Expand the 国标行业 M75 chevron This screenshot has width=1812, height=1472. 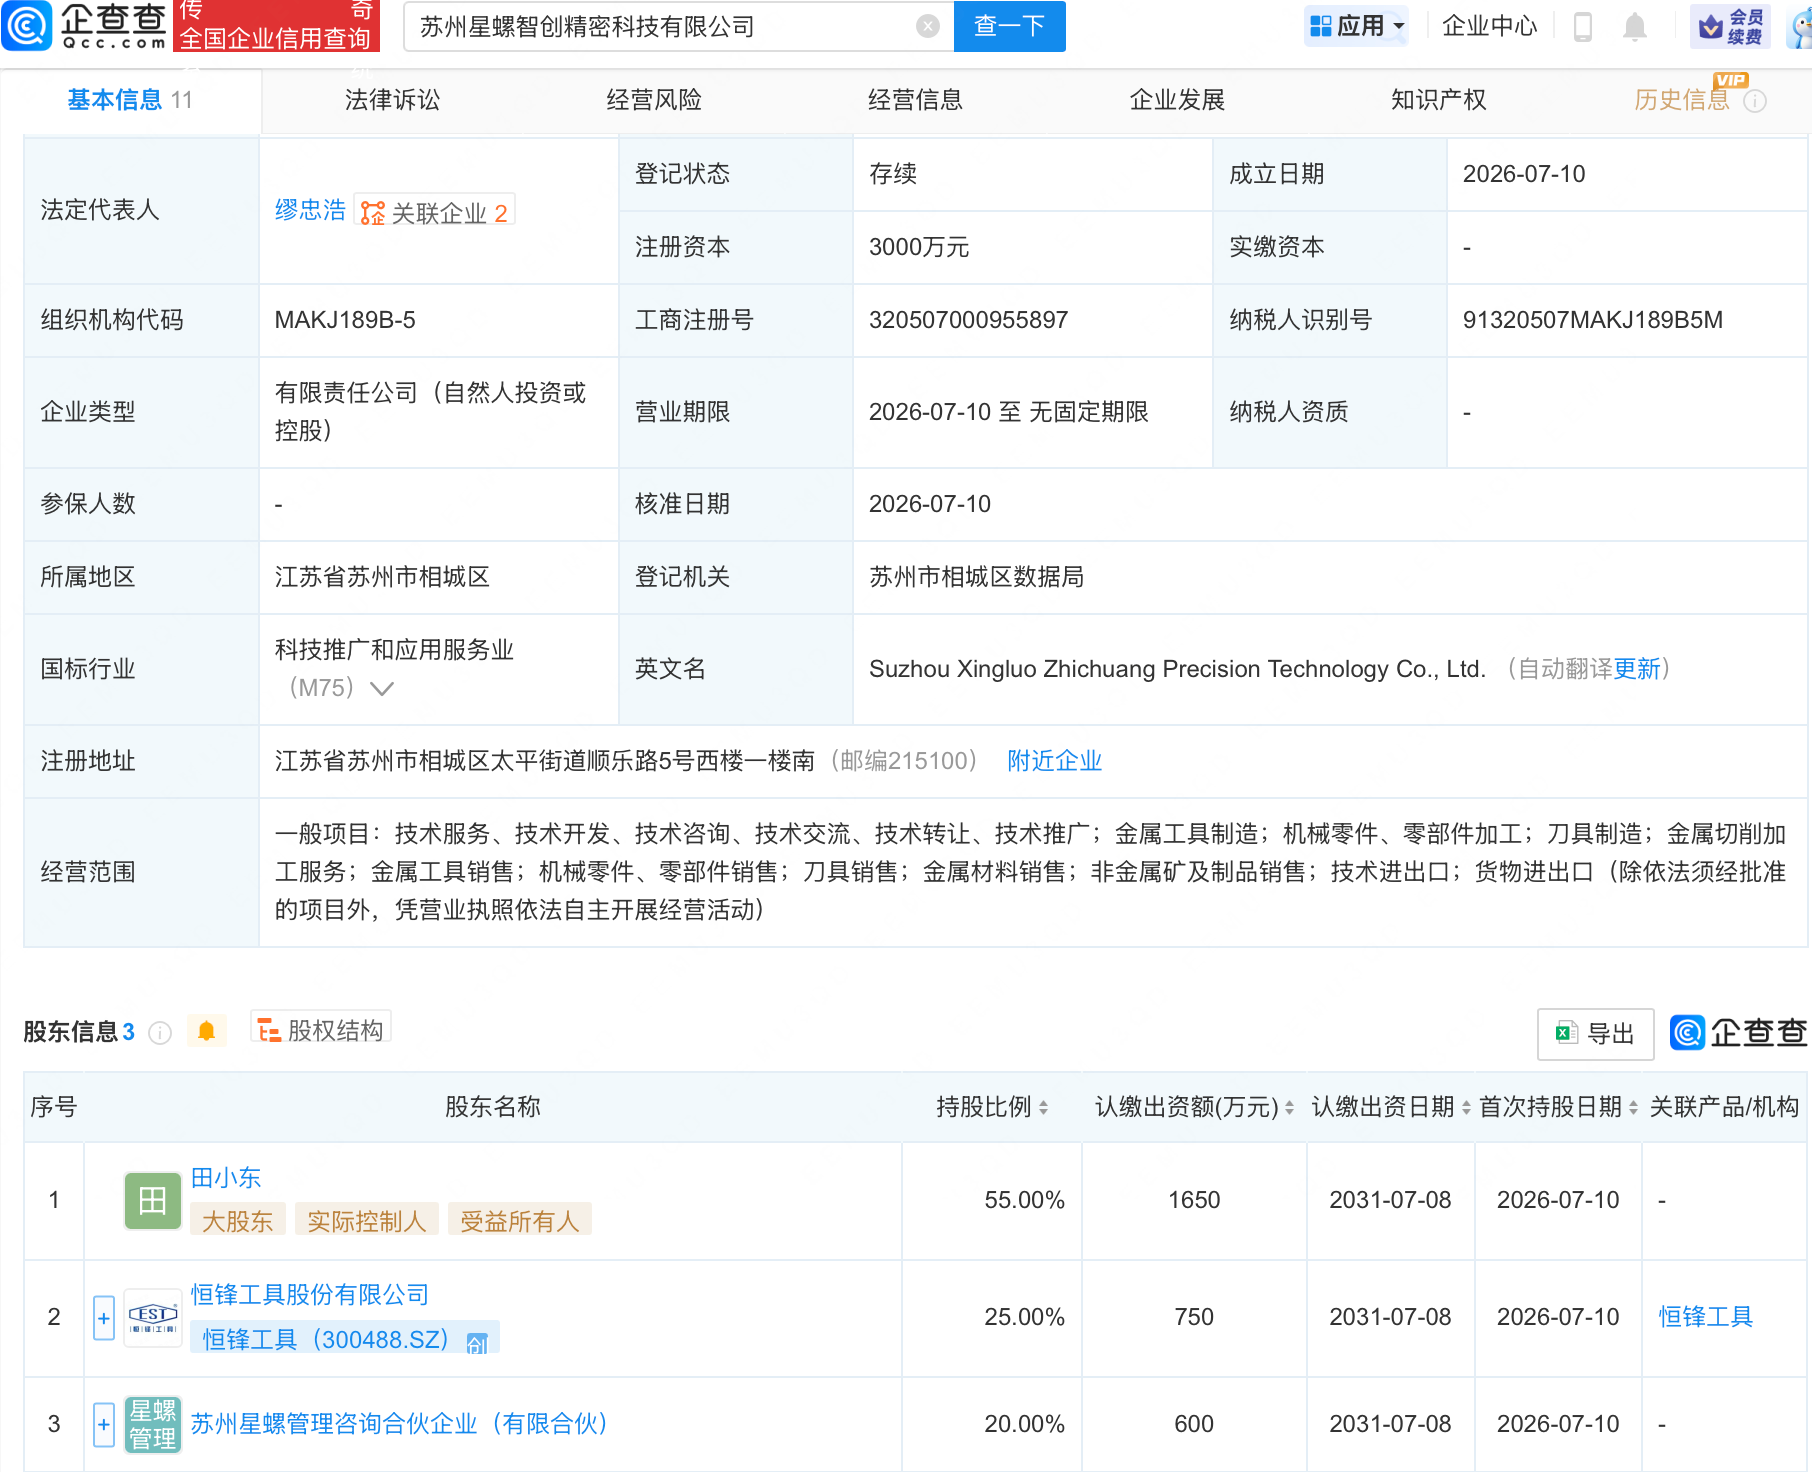click(x=382, y=688)
